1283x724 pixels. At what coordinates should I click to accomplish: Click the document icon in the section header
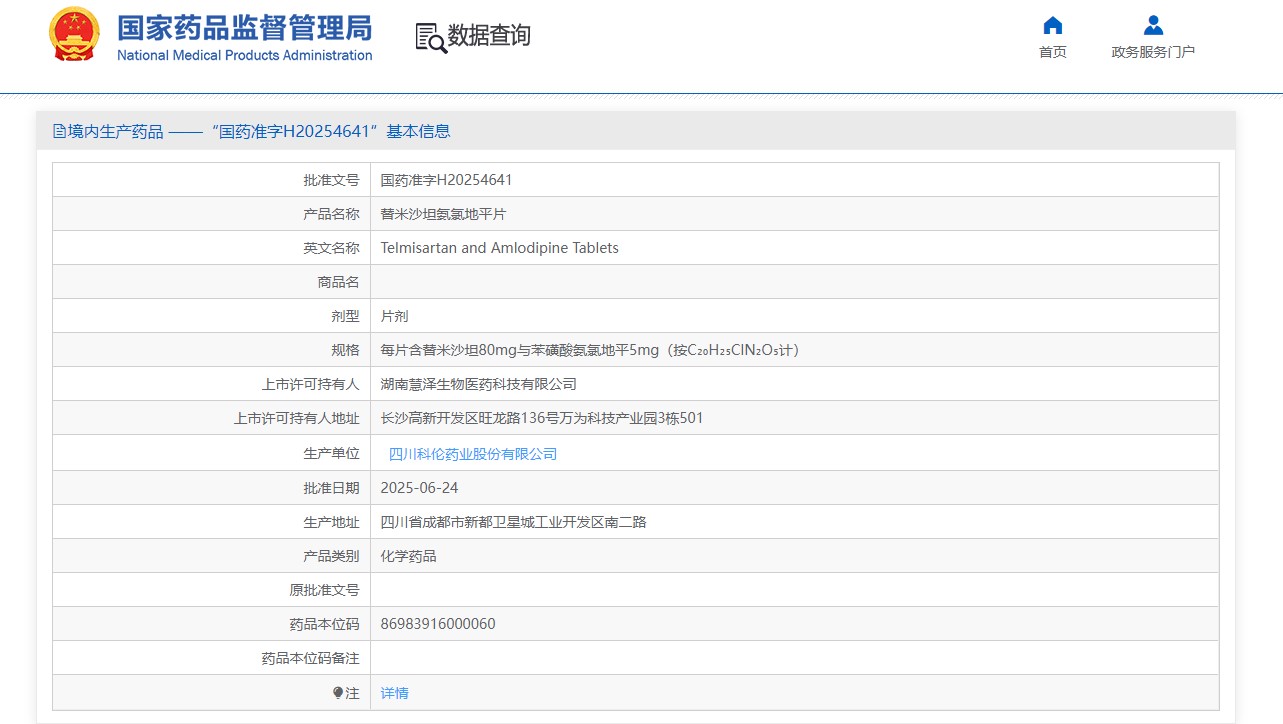tap(59, 131)
